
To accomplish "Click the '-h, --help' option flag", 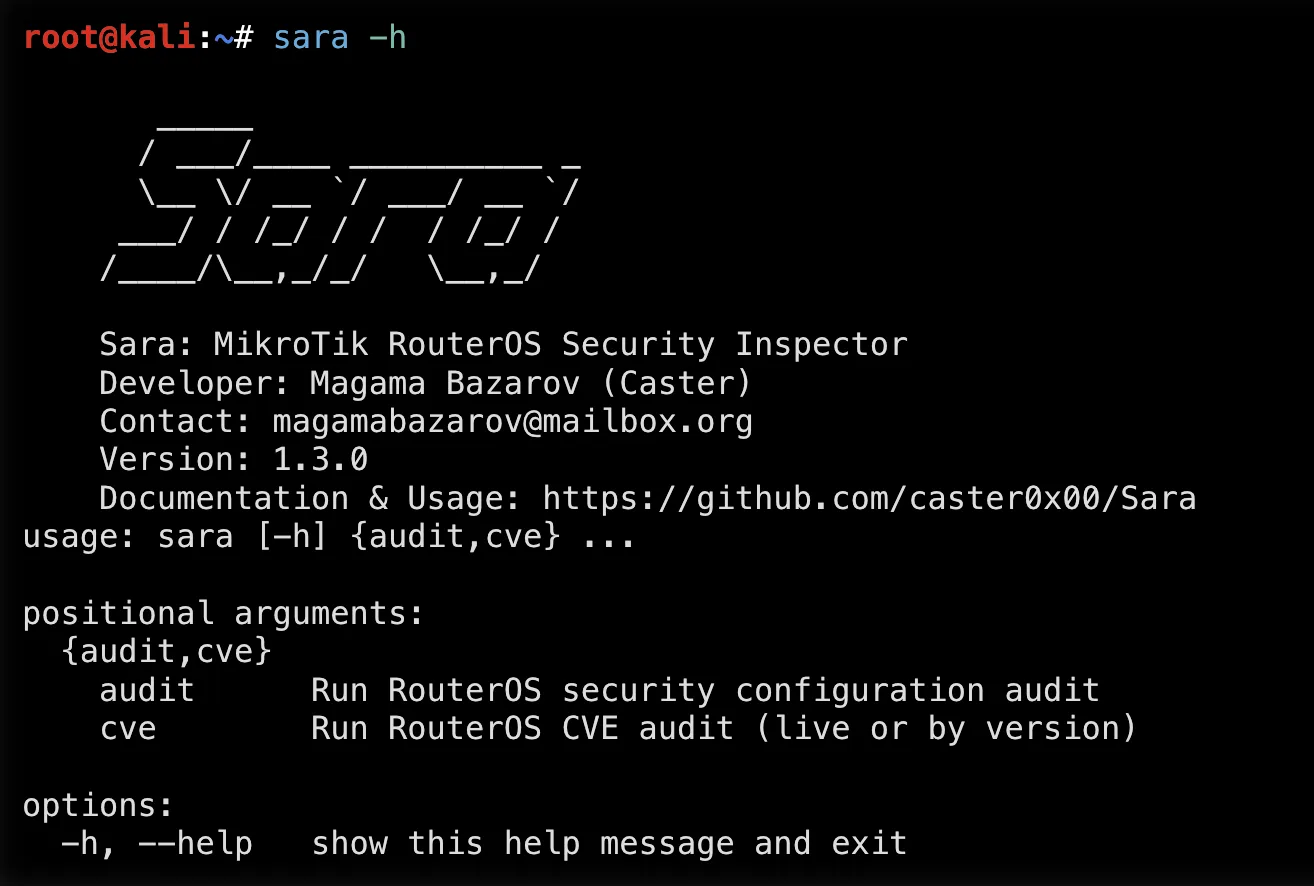I will (157, 843).
